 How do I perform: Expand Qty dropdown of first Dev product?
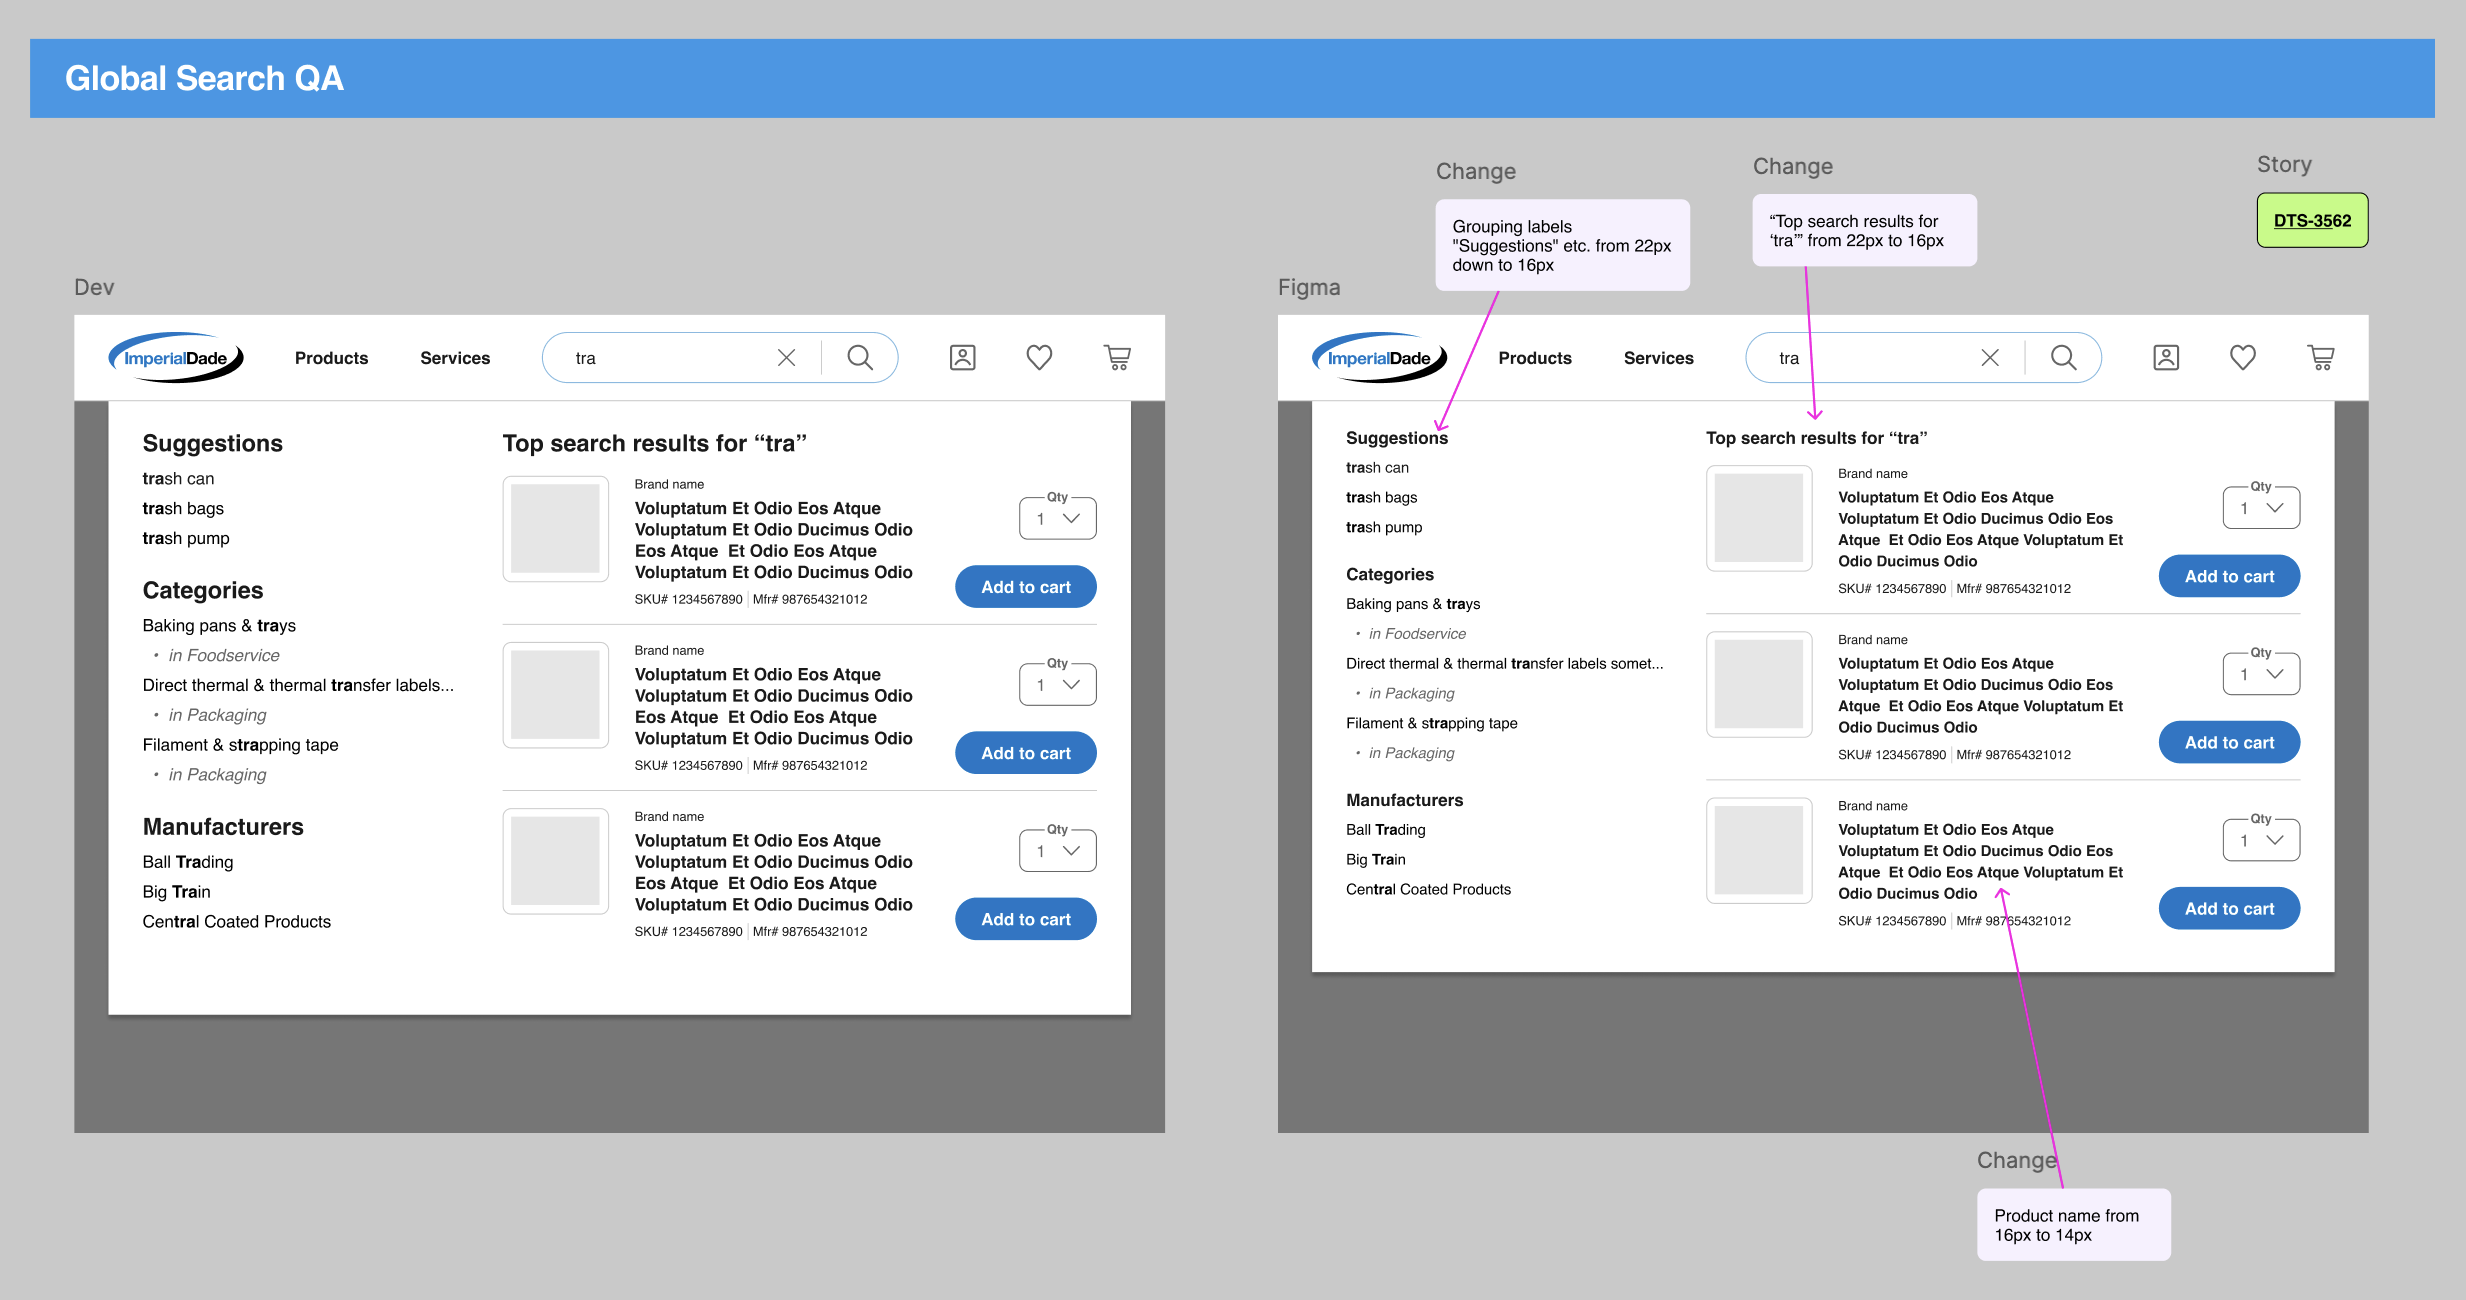pyautogui.click(x=1058, y=518)
